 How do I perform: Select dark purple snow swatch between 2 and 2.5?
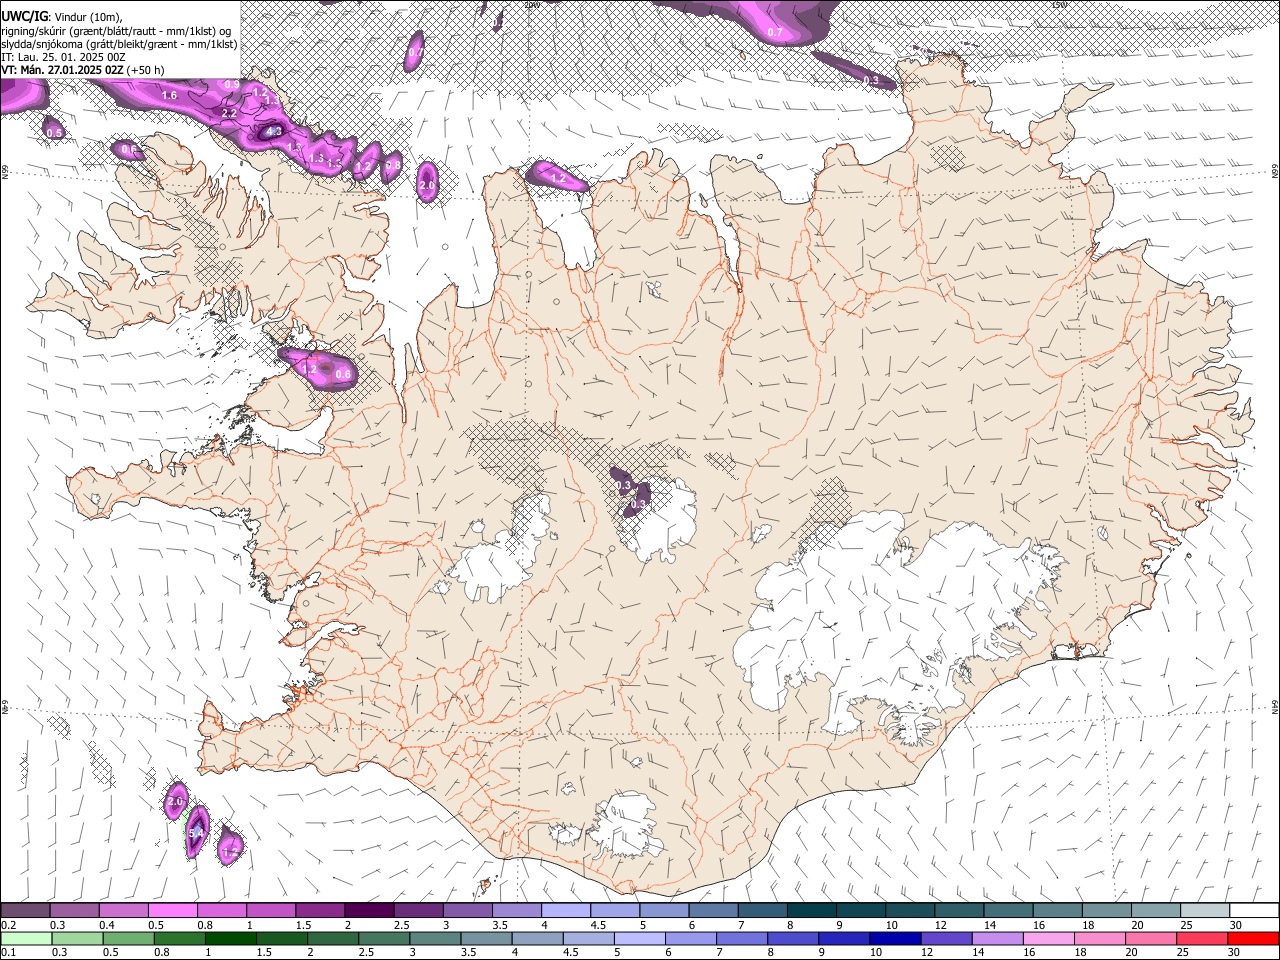369,911
